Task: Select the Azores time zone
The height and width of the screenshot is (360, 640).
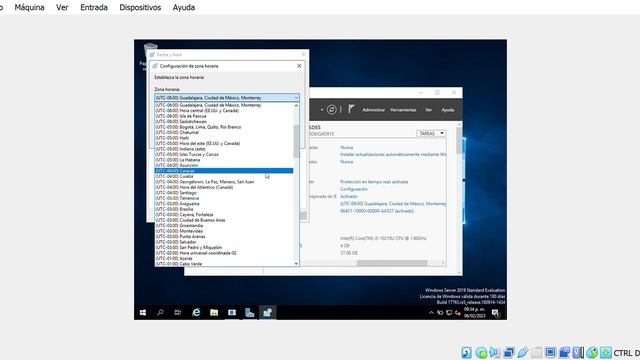Action: click(x=224, y=258)
